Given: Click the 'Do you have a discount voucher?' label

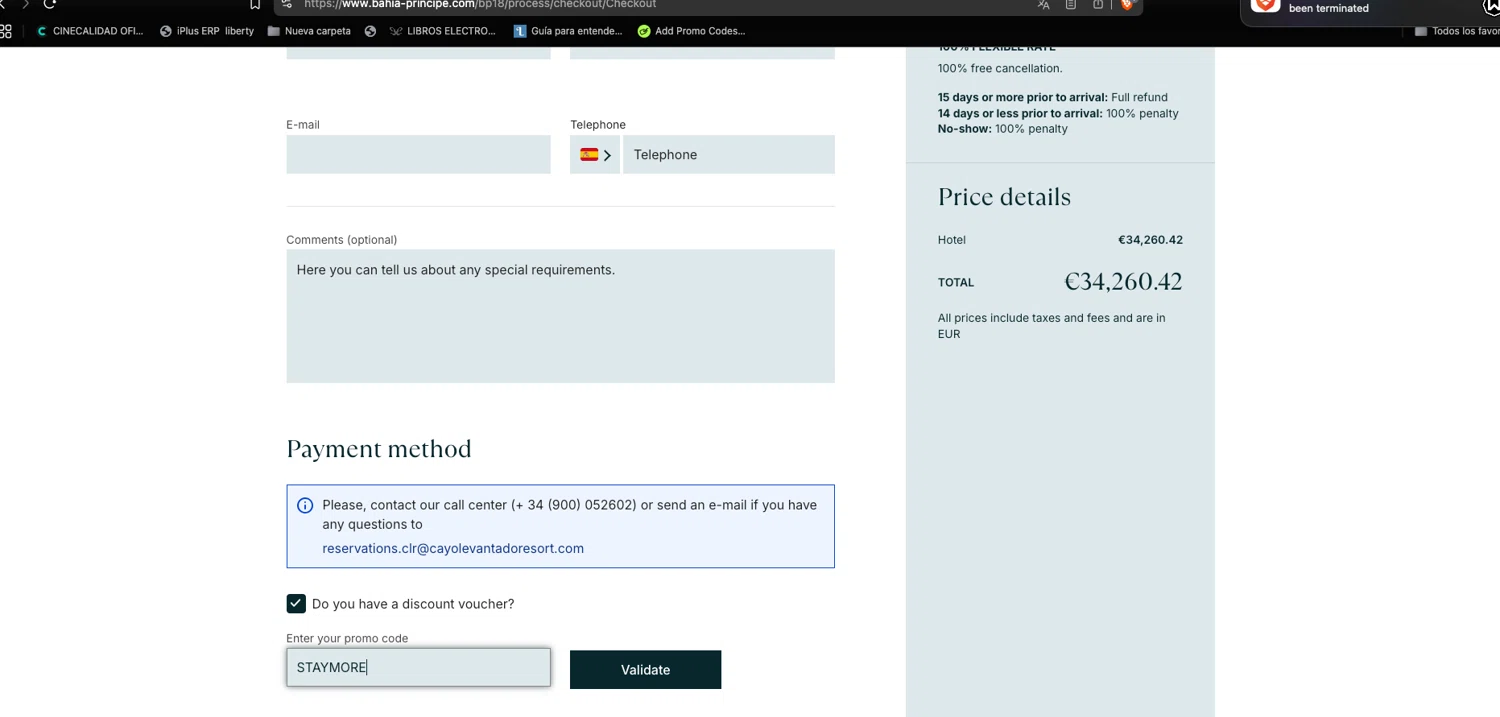Looking at the screenshot, I should pyautogui.click(x=413, y=604).
